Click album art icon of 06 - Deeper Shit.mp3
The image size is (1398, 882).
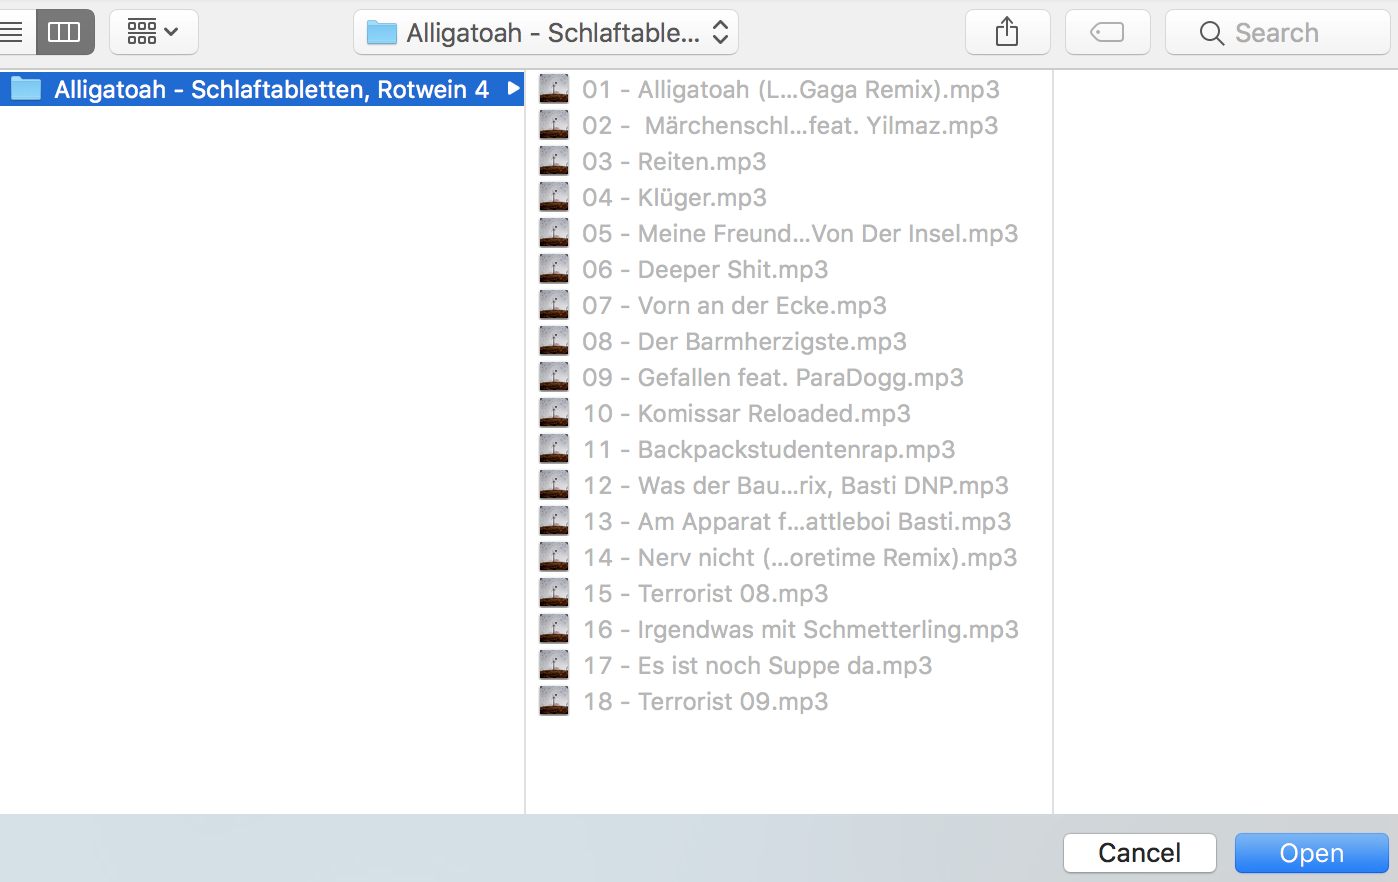pos(554,269)
